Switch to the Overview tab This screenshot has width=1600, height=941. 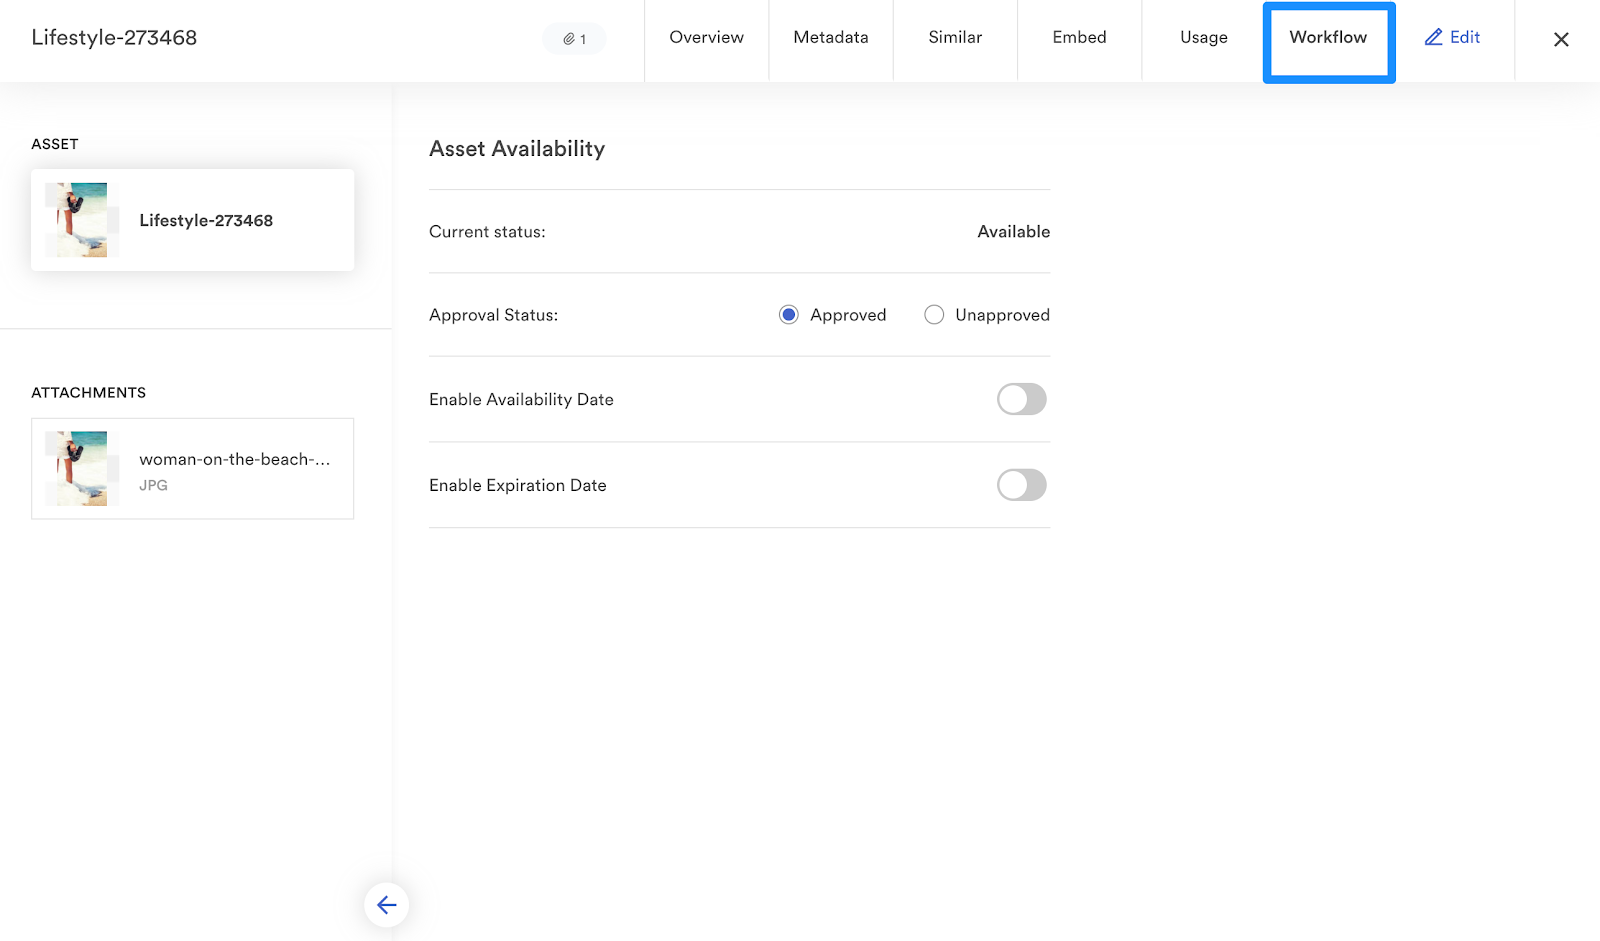[x=706, y=38]
